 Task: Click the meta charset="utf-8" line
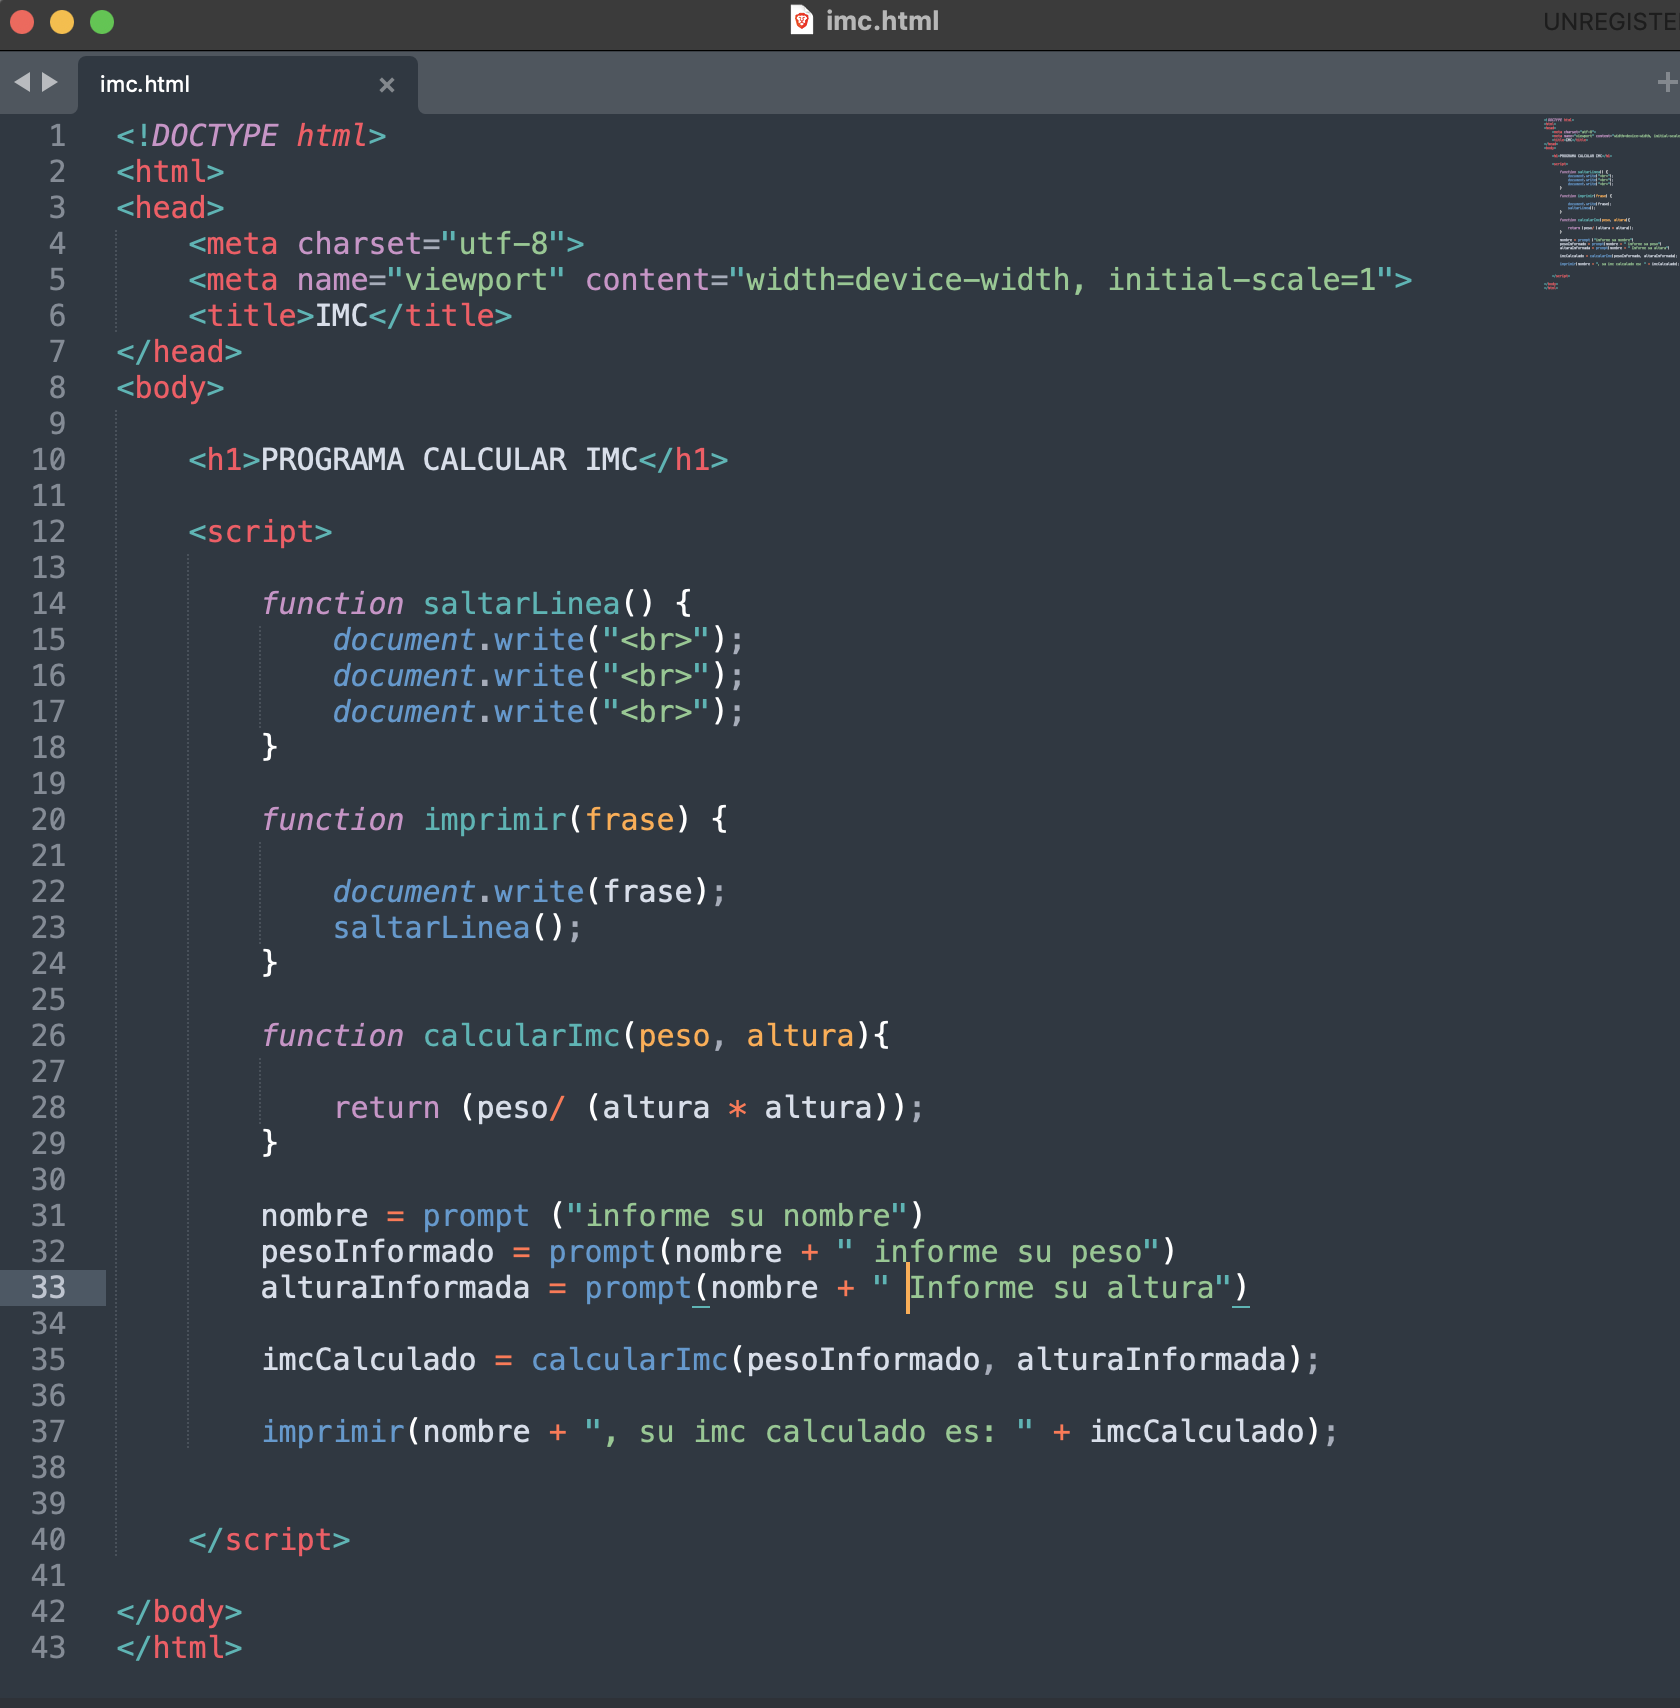pyautogui.click(x=386, y=244)
